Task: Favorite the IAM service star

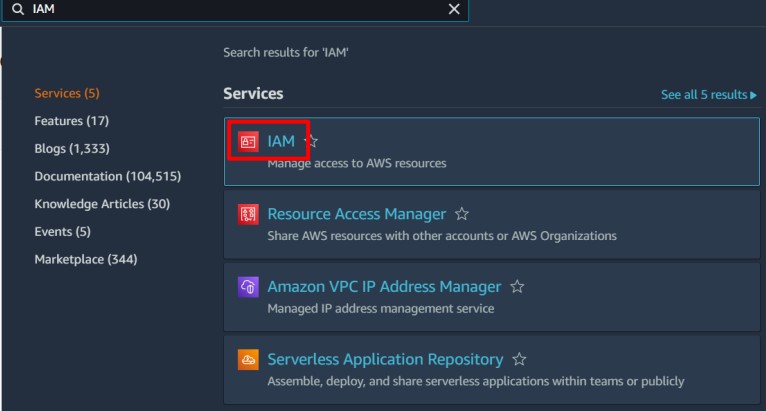Action: point(311,141)
